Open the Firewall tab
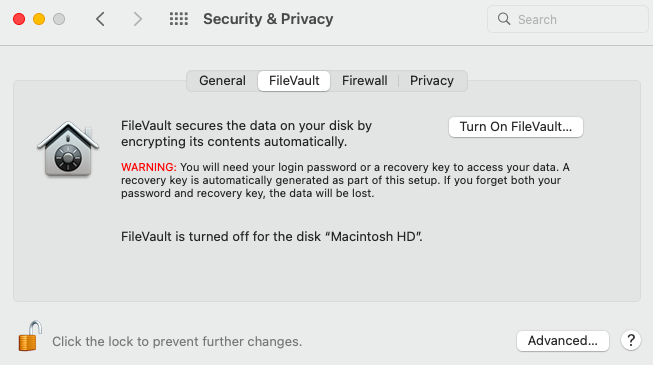 364,80
